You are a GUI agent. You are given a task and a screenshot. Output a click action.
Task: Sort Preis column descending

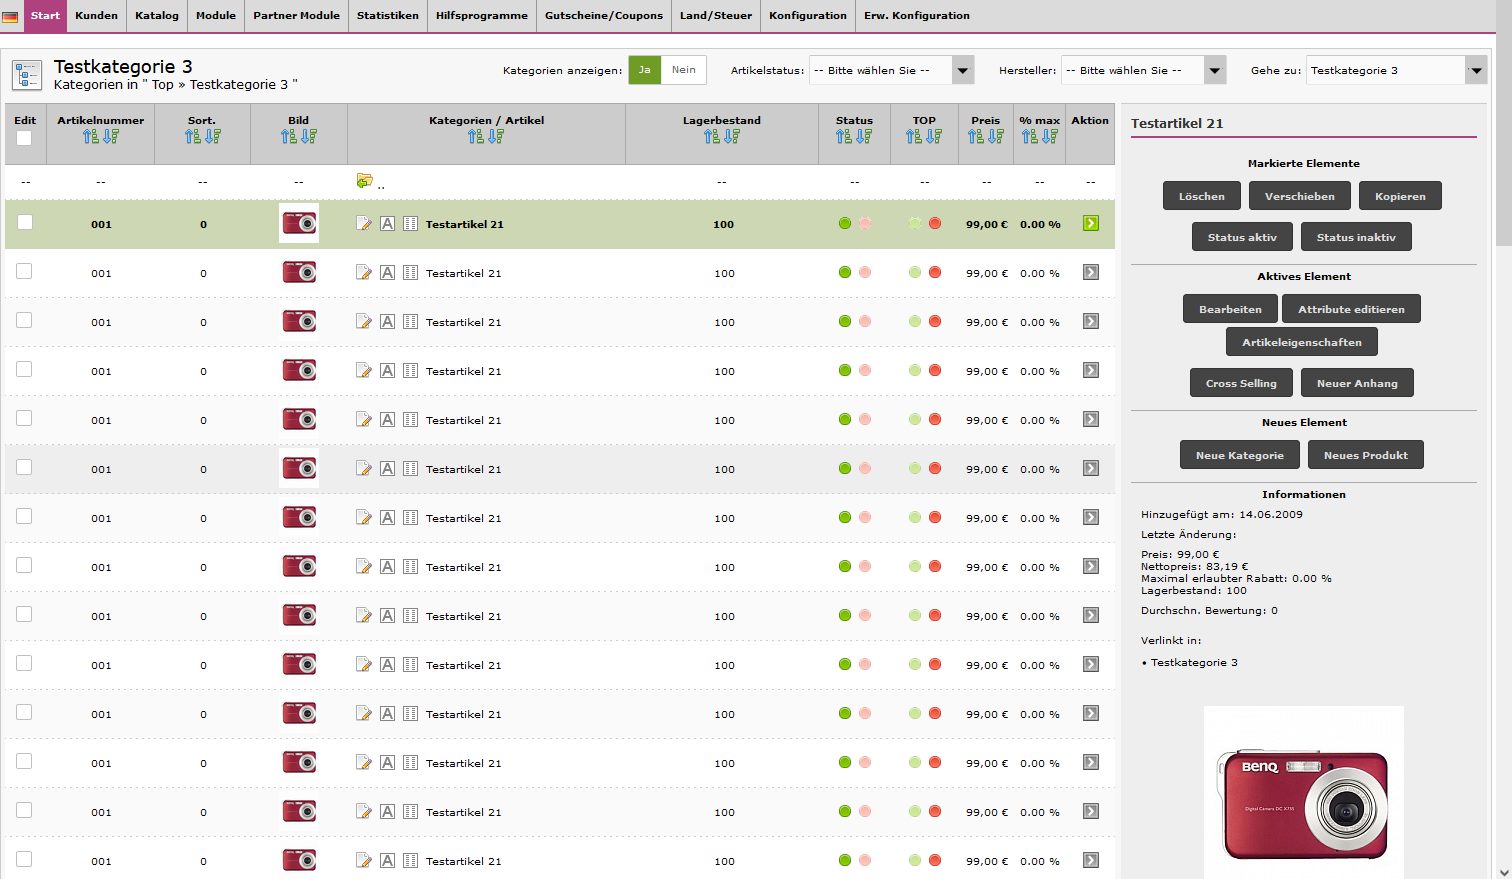[996, 137]
